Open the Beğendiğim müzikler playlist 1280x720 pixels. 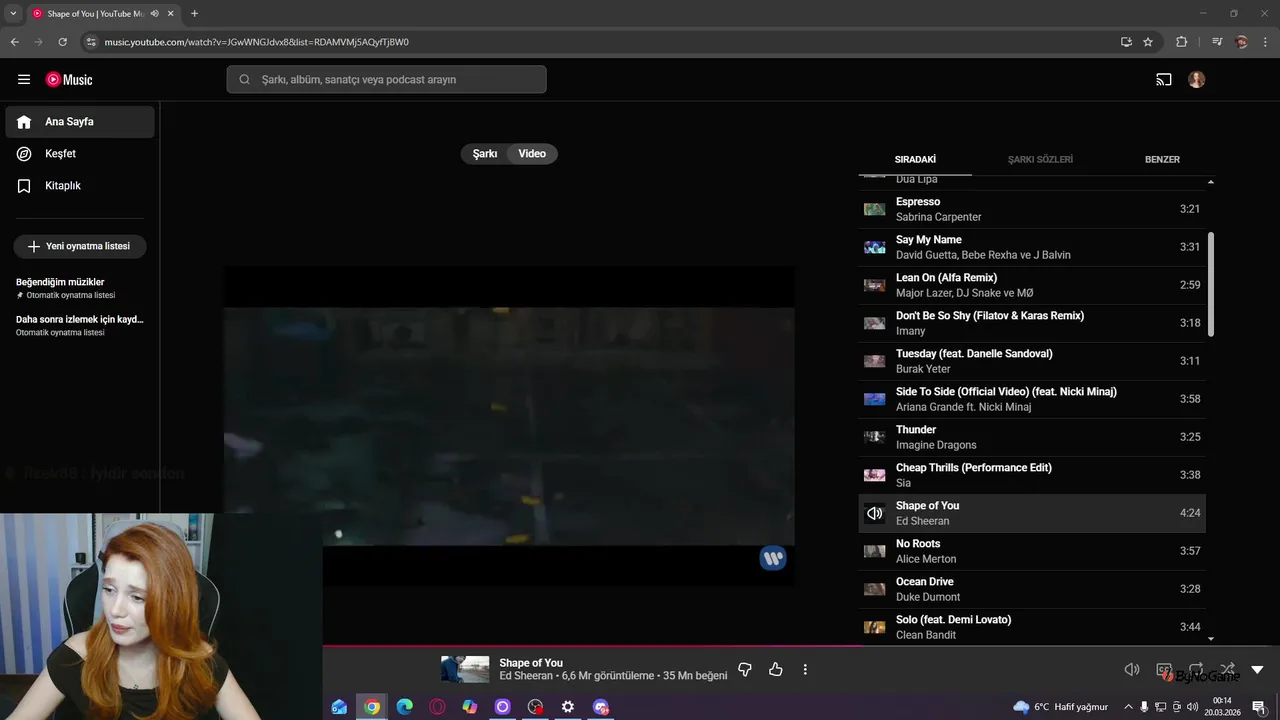tap(80, 288)
